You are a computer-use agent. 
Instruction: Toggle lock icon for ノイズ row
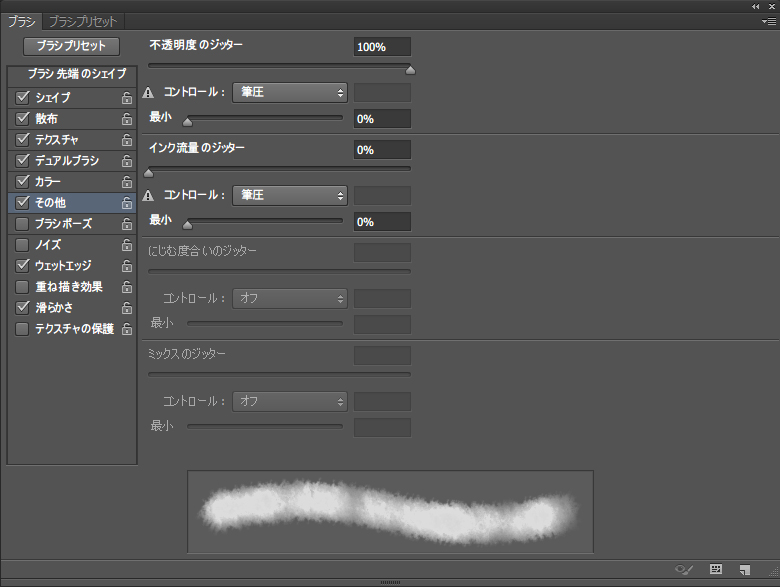pos(127,245)
